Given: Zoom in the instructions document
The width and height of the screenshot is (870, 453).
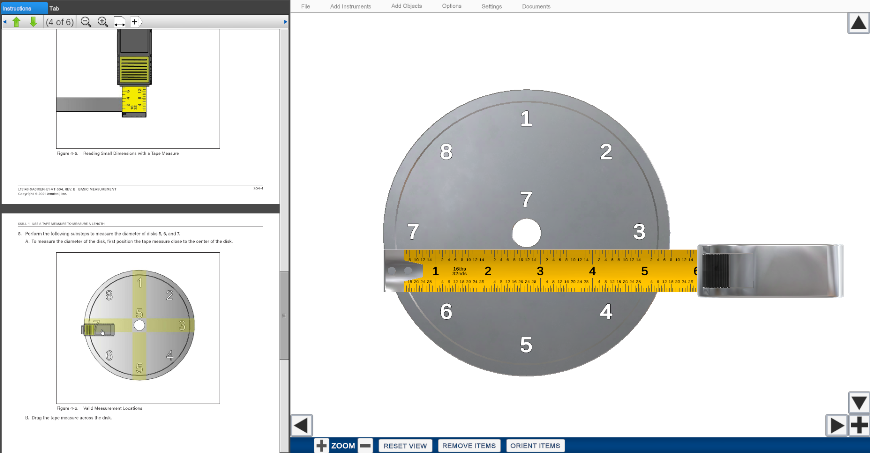Looking at the screenshot, I should tap(103, 22).
